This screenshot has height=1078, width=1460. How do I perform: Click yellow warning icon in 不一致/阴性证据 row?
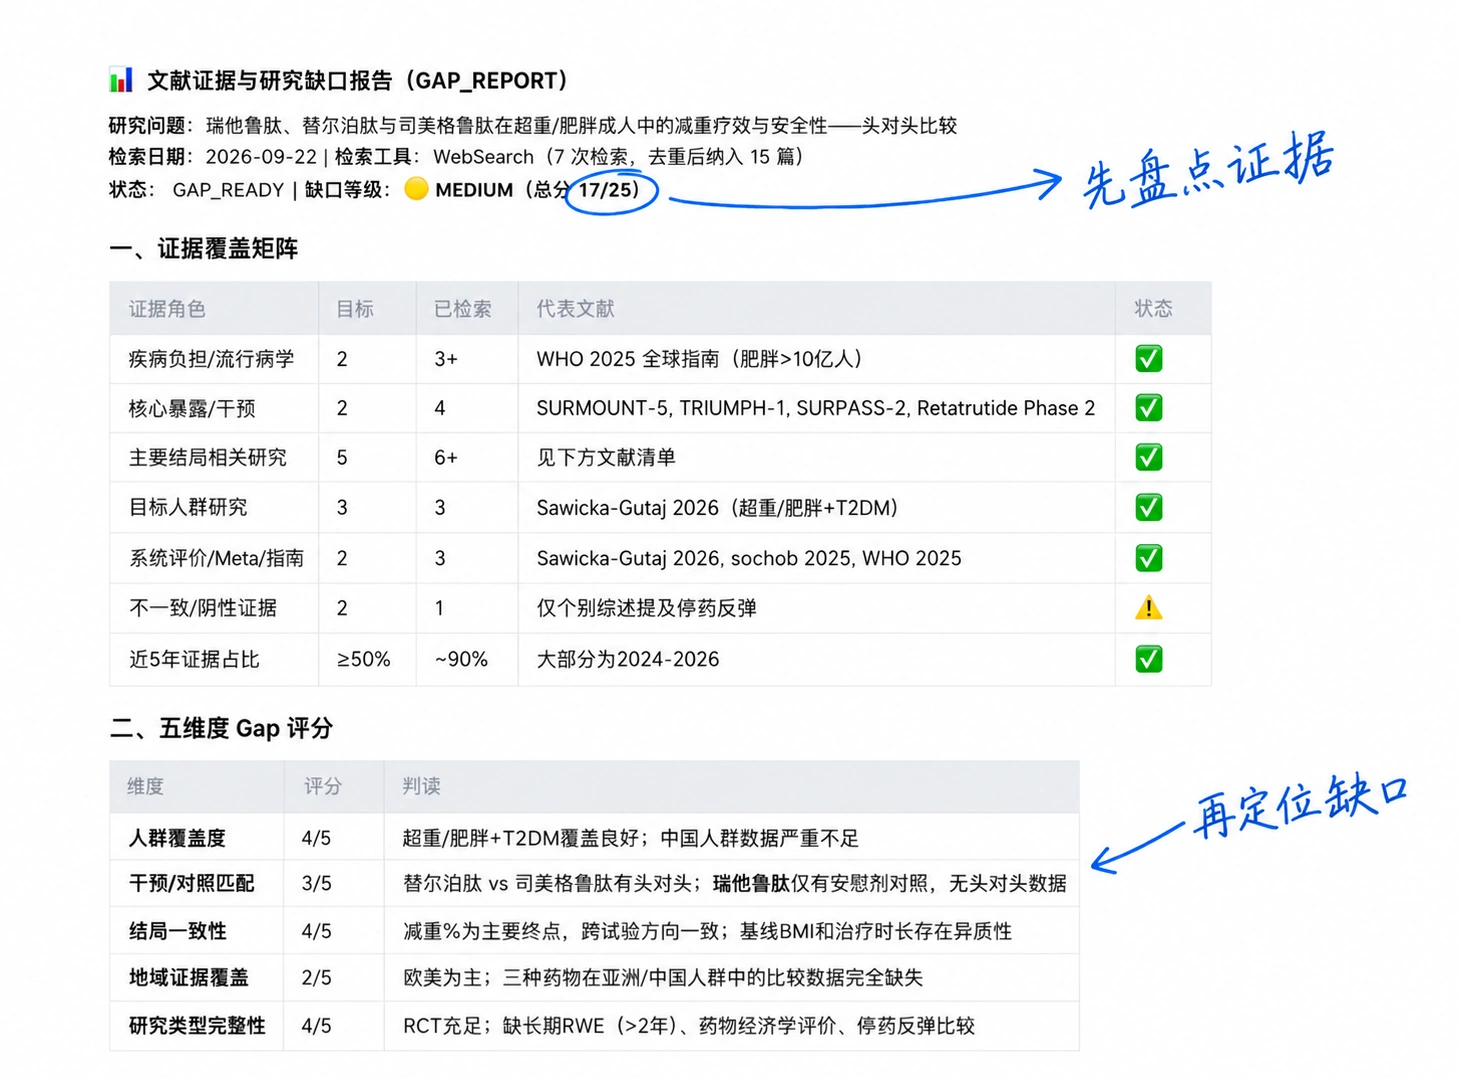[1149, 608]
